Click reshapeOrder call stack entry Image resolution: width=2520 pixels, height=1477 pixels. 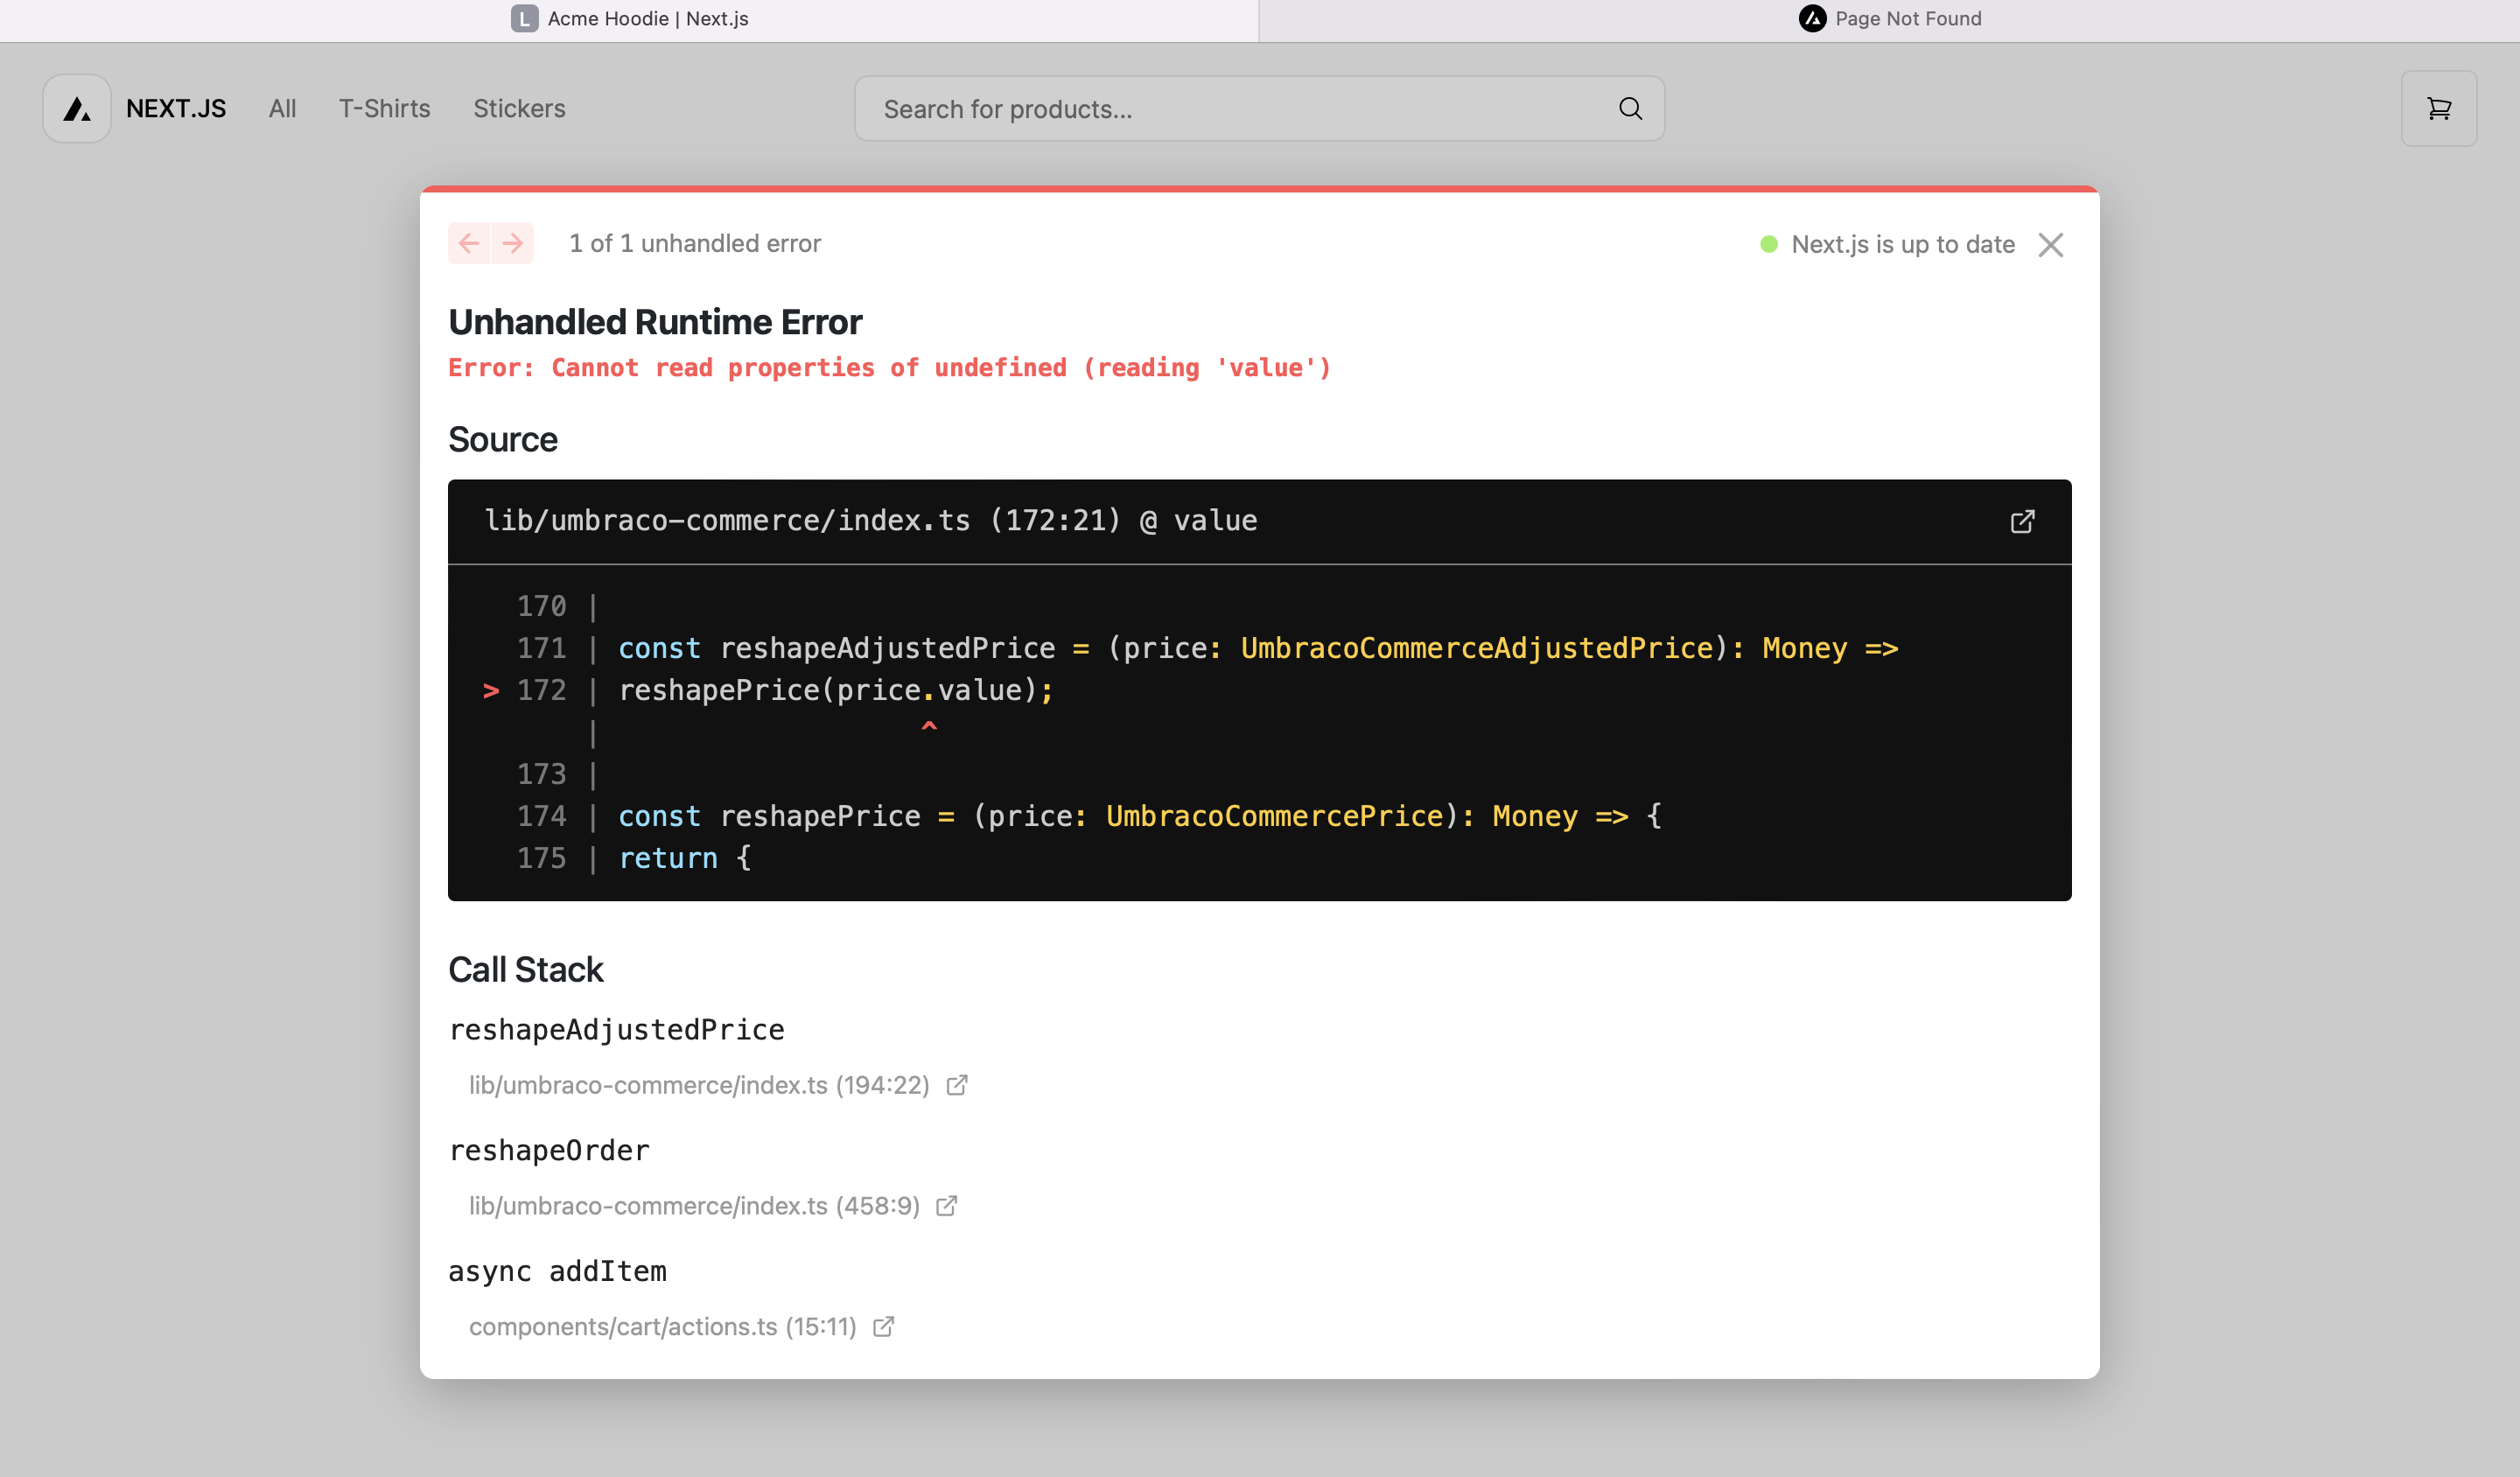coord(549,1151)
